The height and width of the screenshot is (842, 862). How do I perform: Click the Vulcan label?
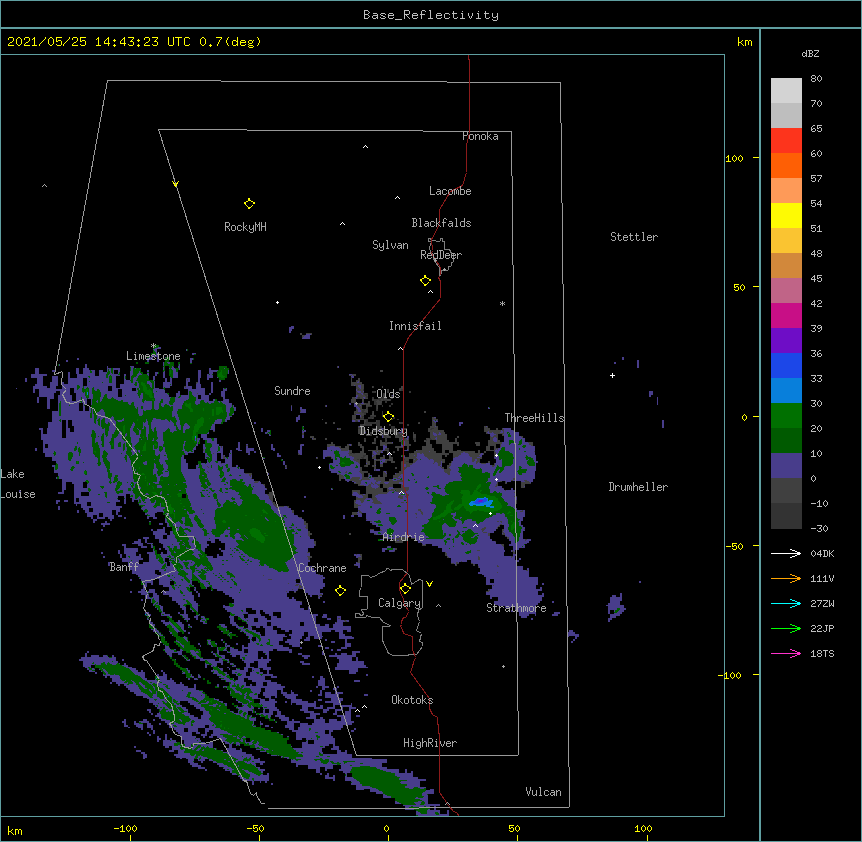pos(543,792)
